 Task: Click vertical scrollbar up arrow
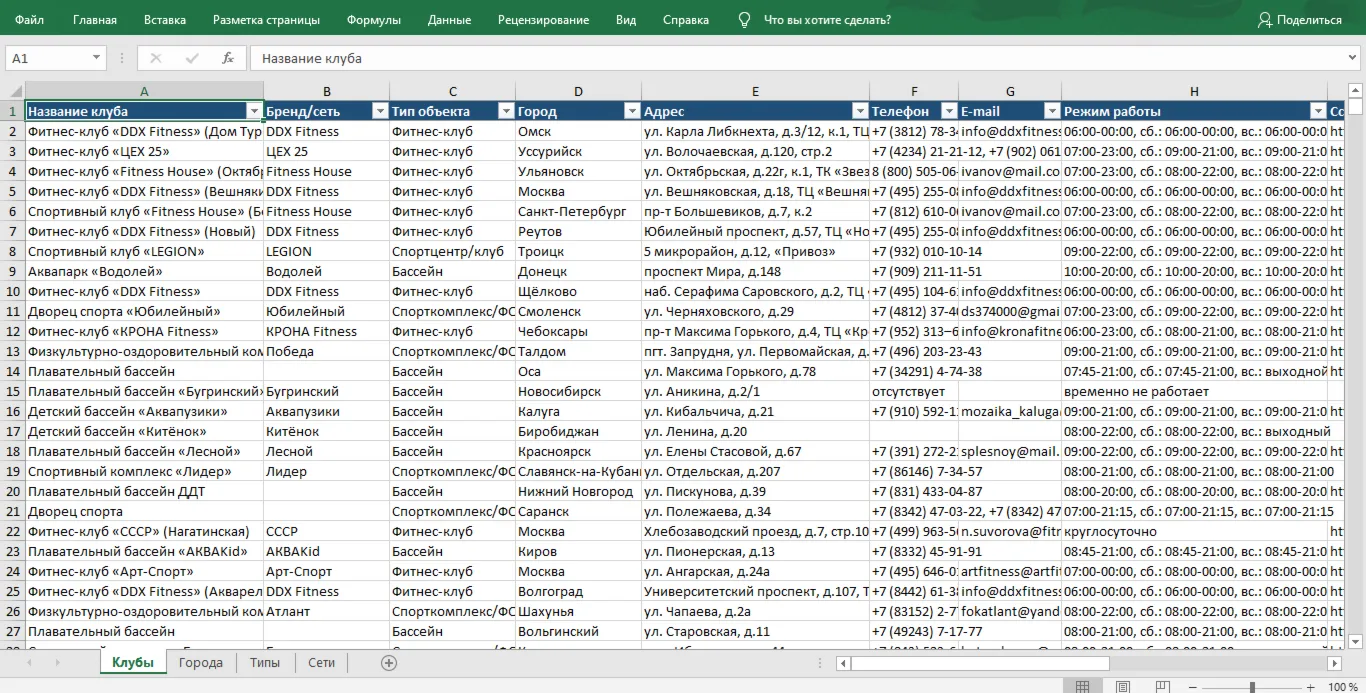tap(1356, 89)
